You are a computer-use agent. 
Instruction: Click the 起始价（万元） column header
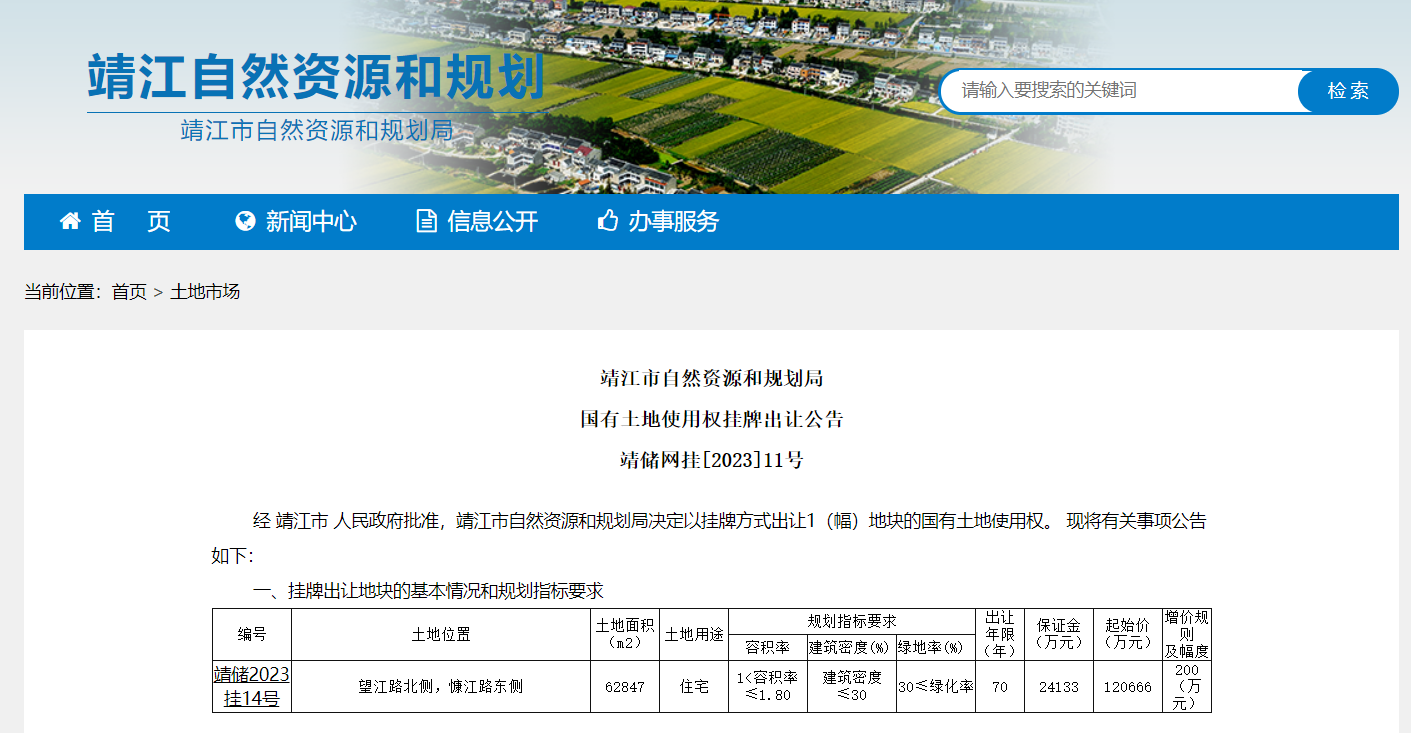(1127, 634)
